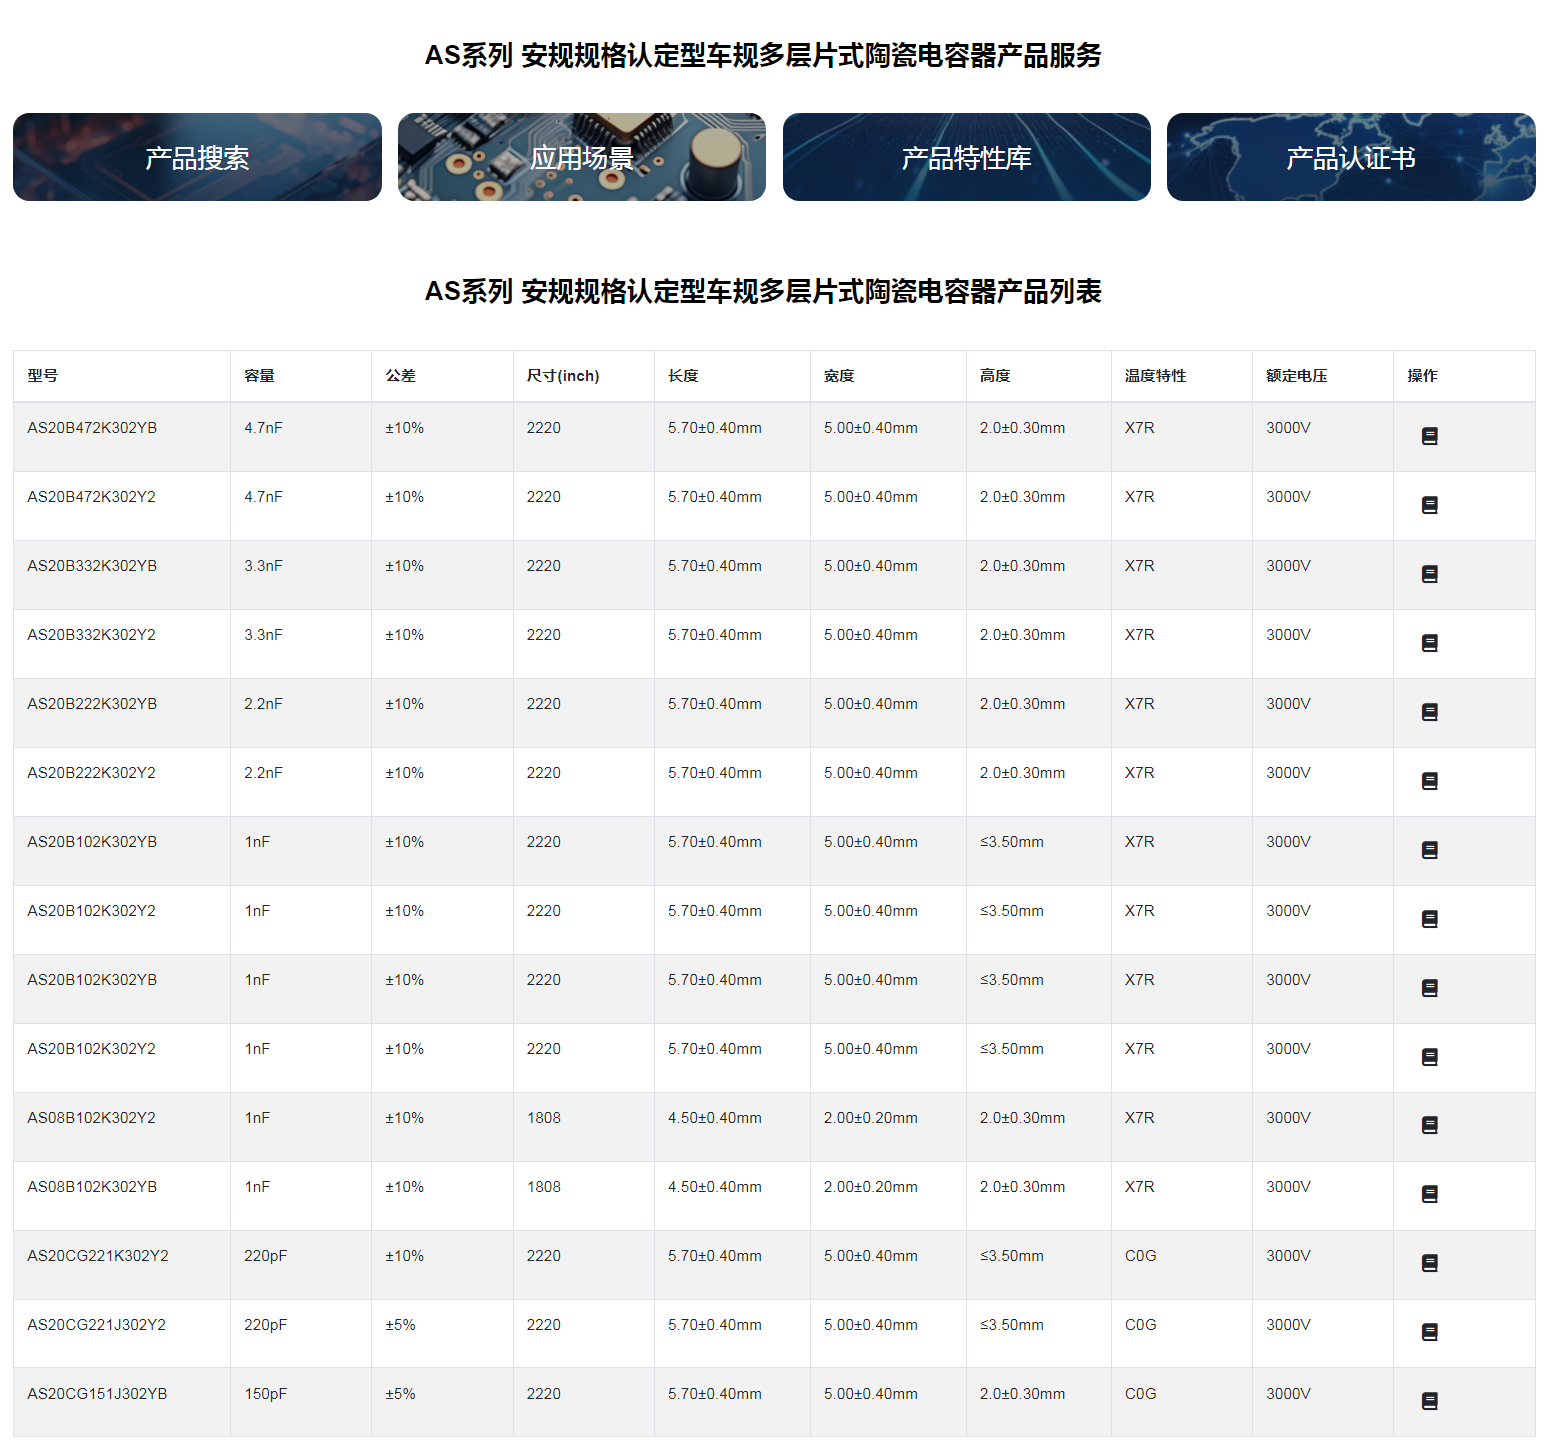
Task: Open the datasheet icon for AS20CG151J302YB
Action: 1429,1402
